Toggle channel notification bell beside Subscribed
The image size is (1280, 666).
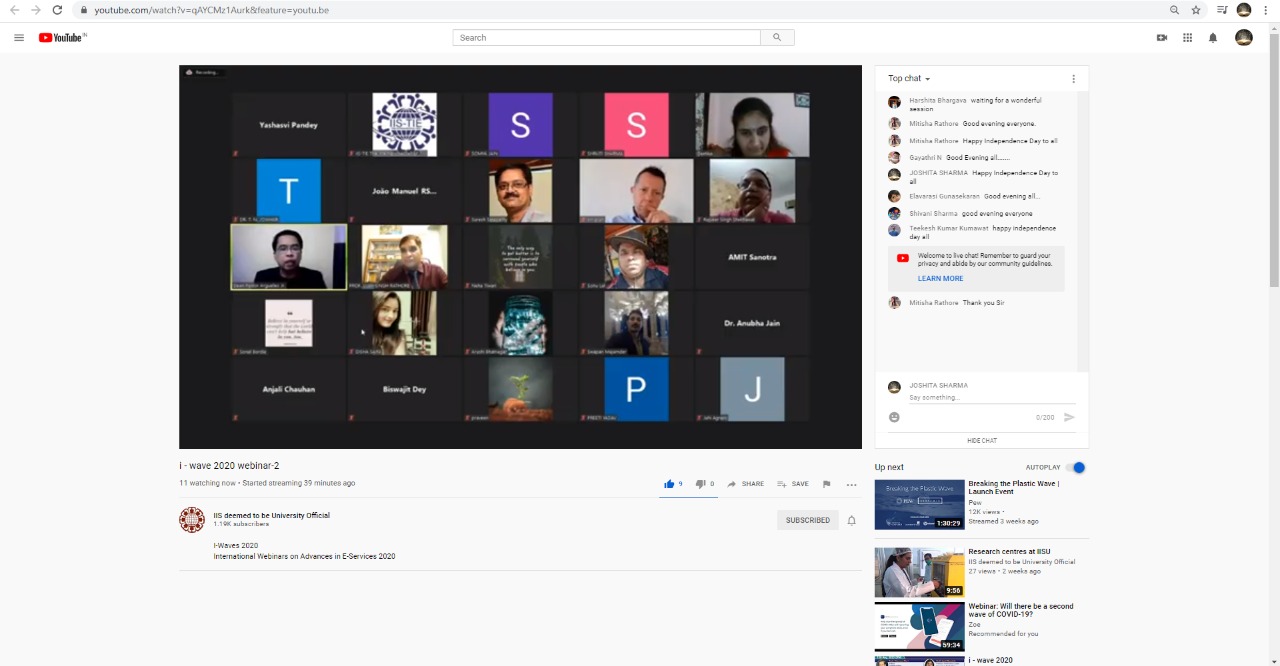tap(852, 520)
